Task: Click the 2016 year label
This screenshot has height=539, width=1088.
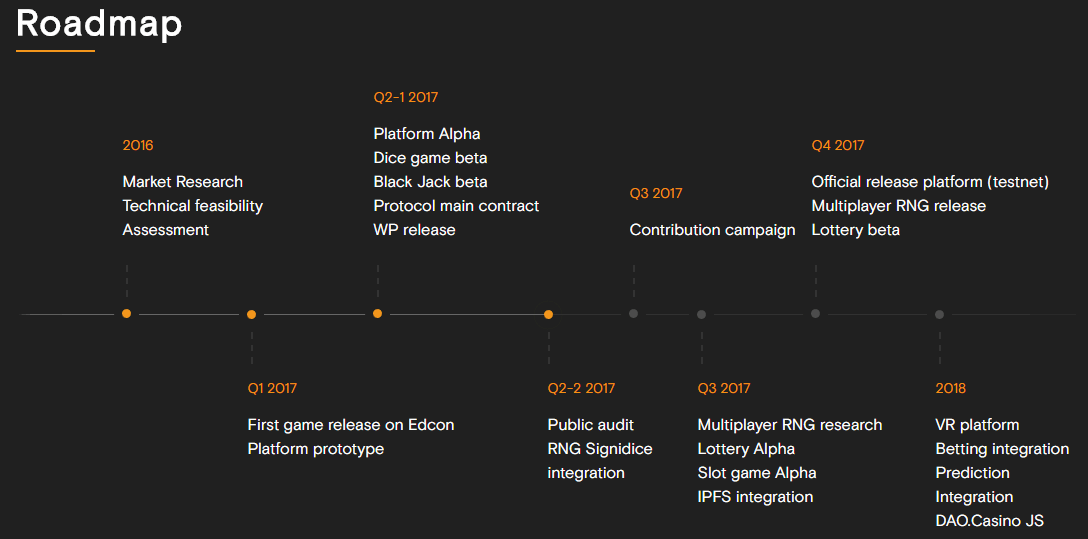Action: [138, 146]
